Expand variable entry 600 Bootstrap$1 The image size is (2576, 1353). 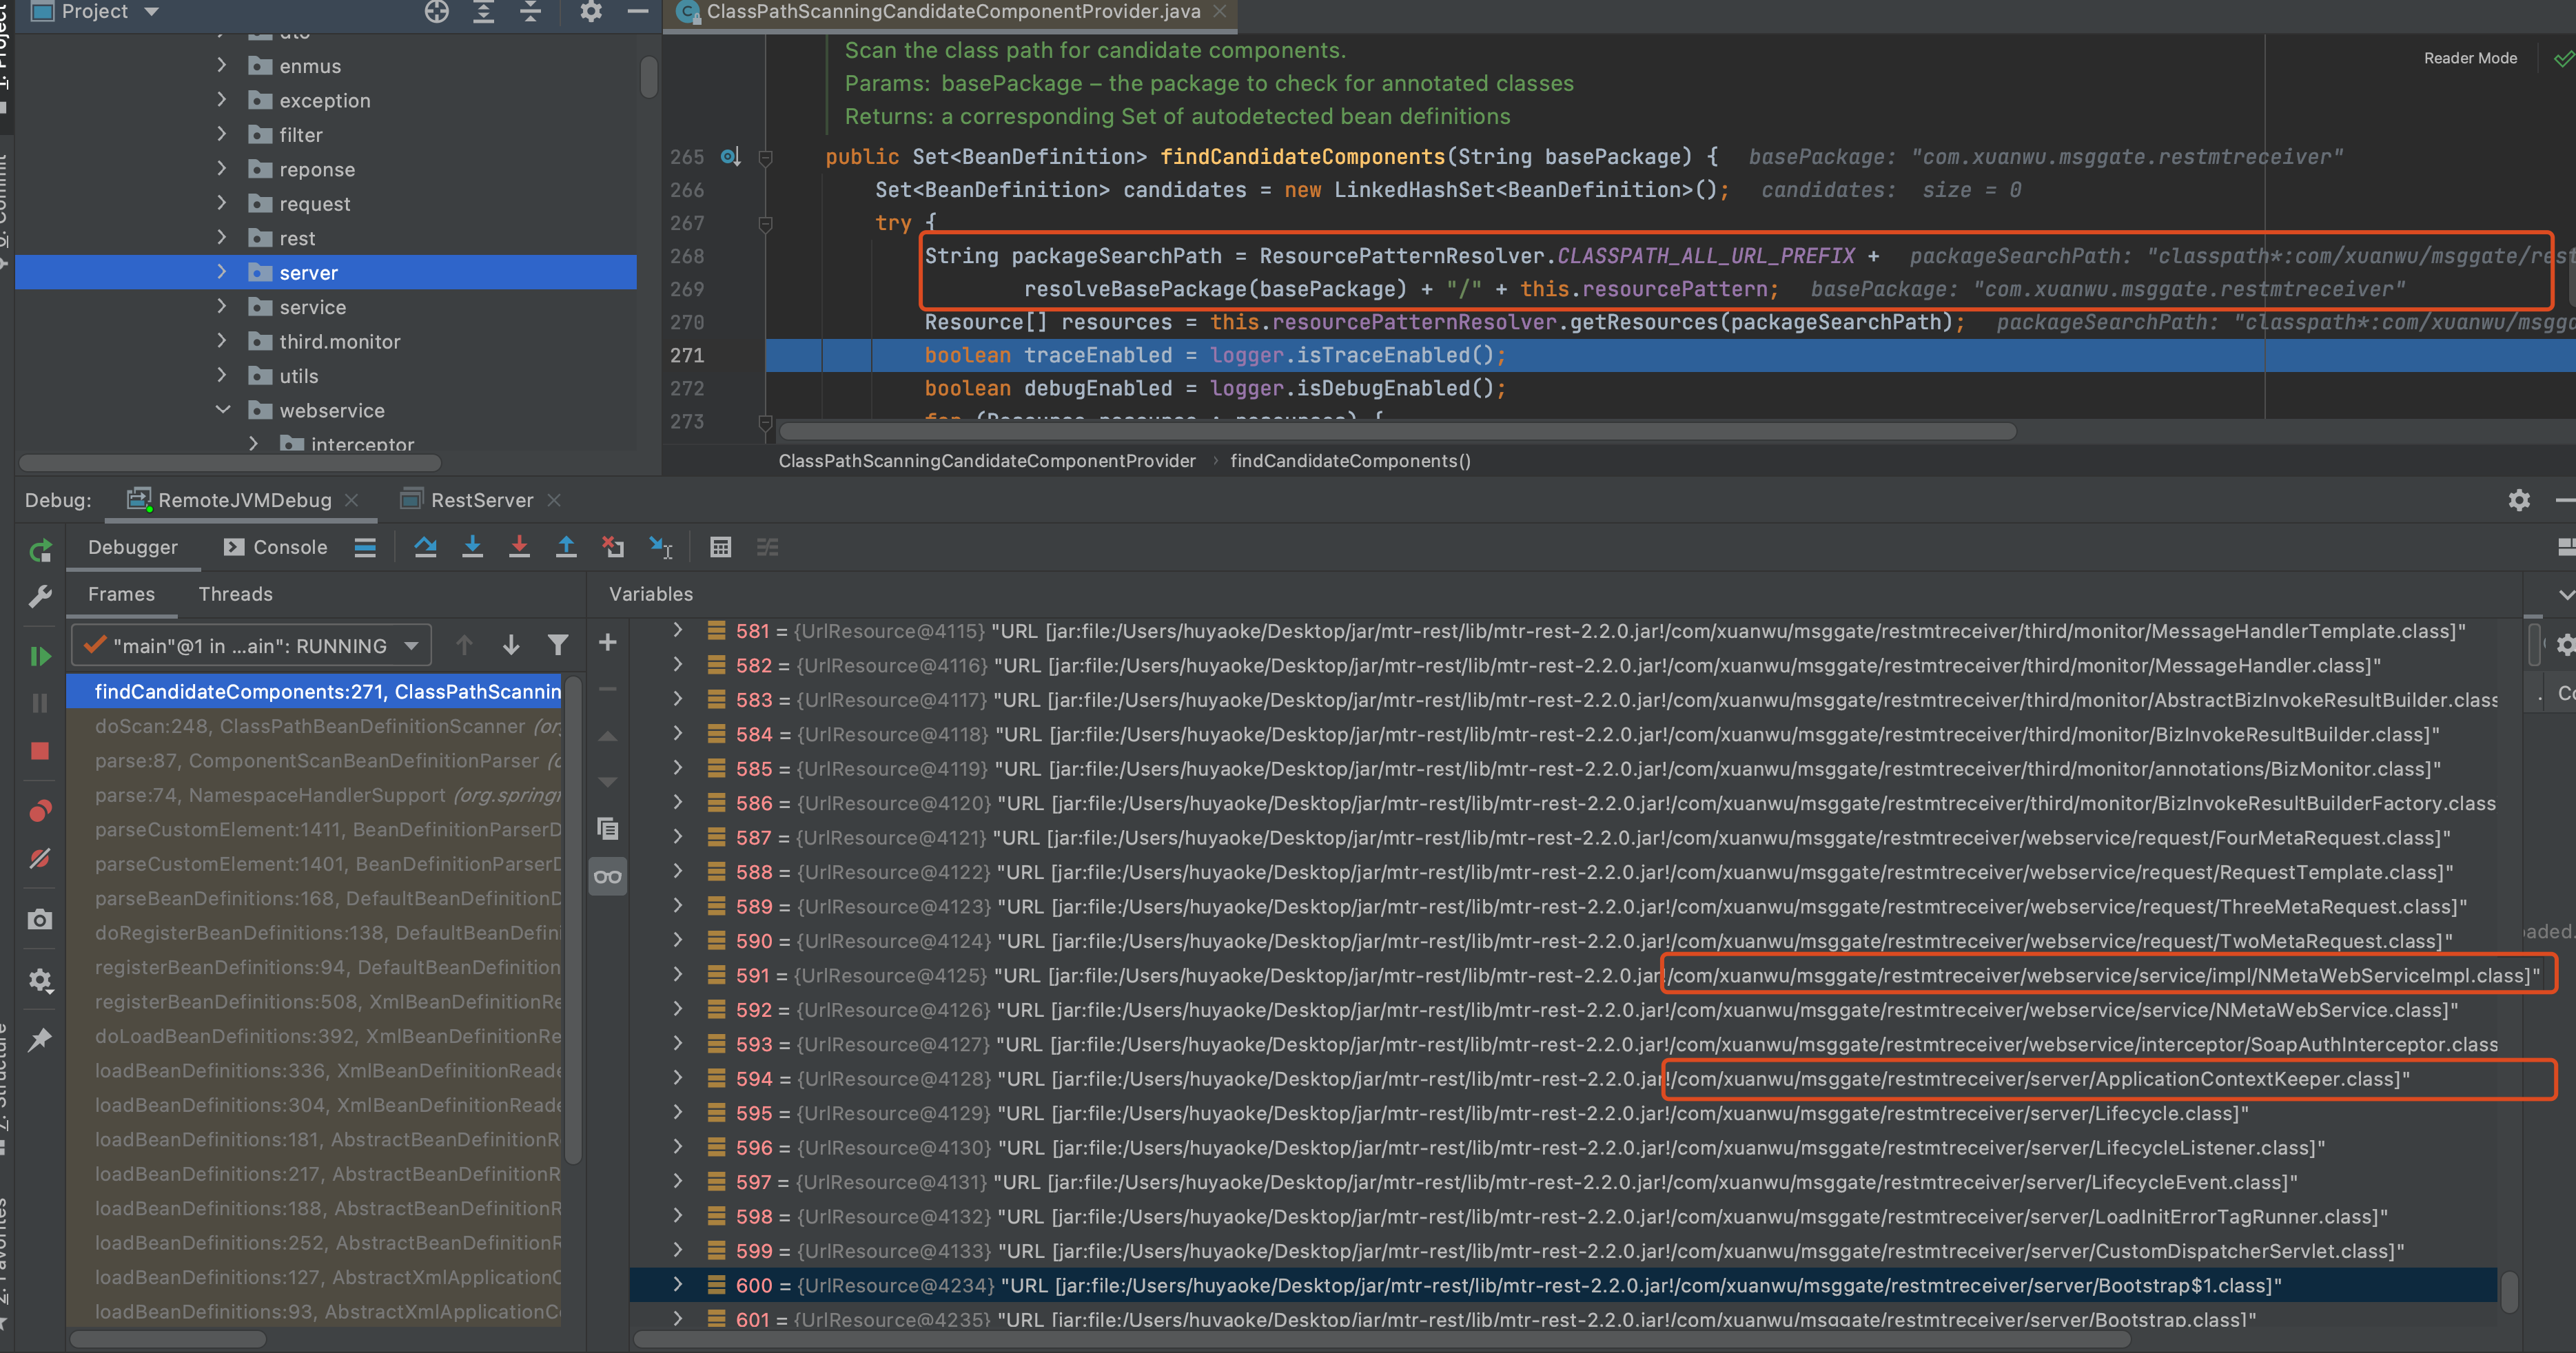[x=678, y=1285]
